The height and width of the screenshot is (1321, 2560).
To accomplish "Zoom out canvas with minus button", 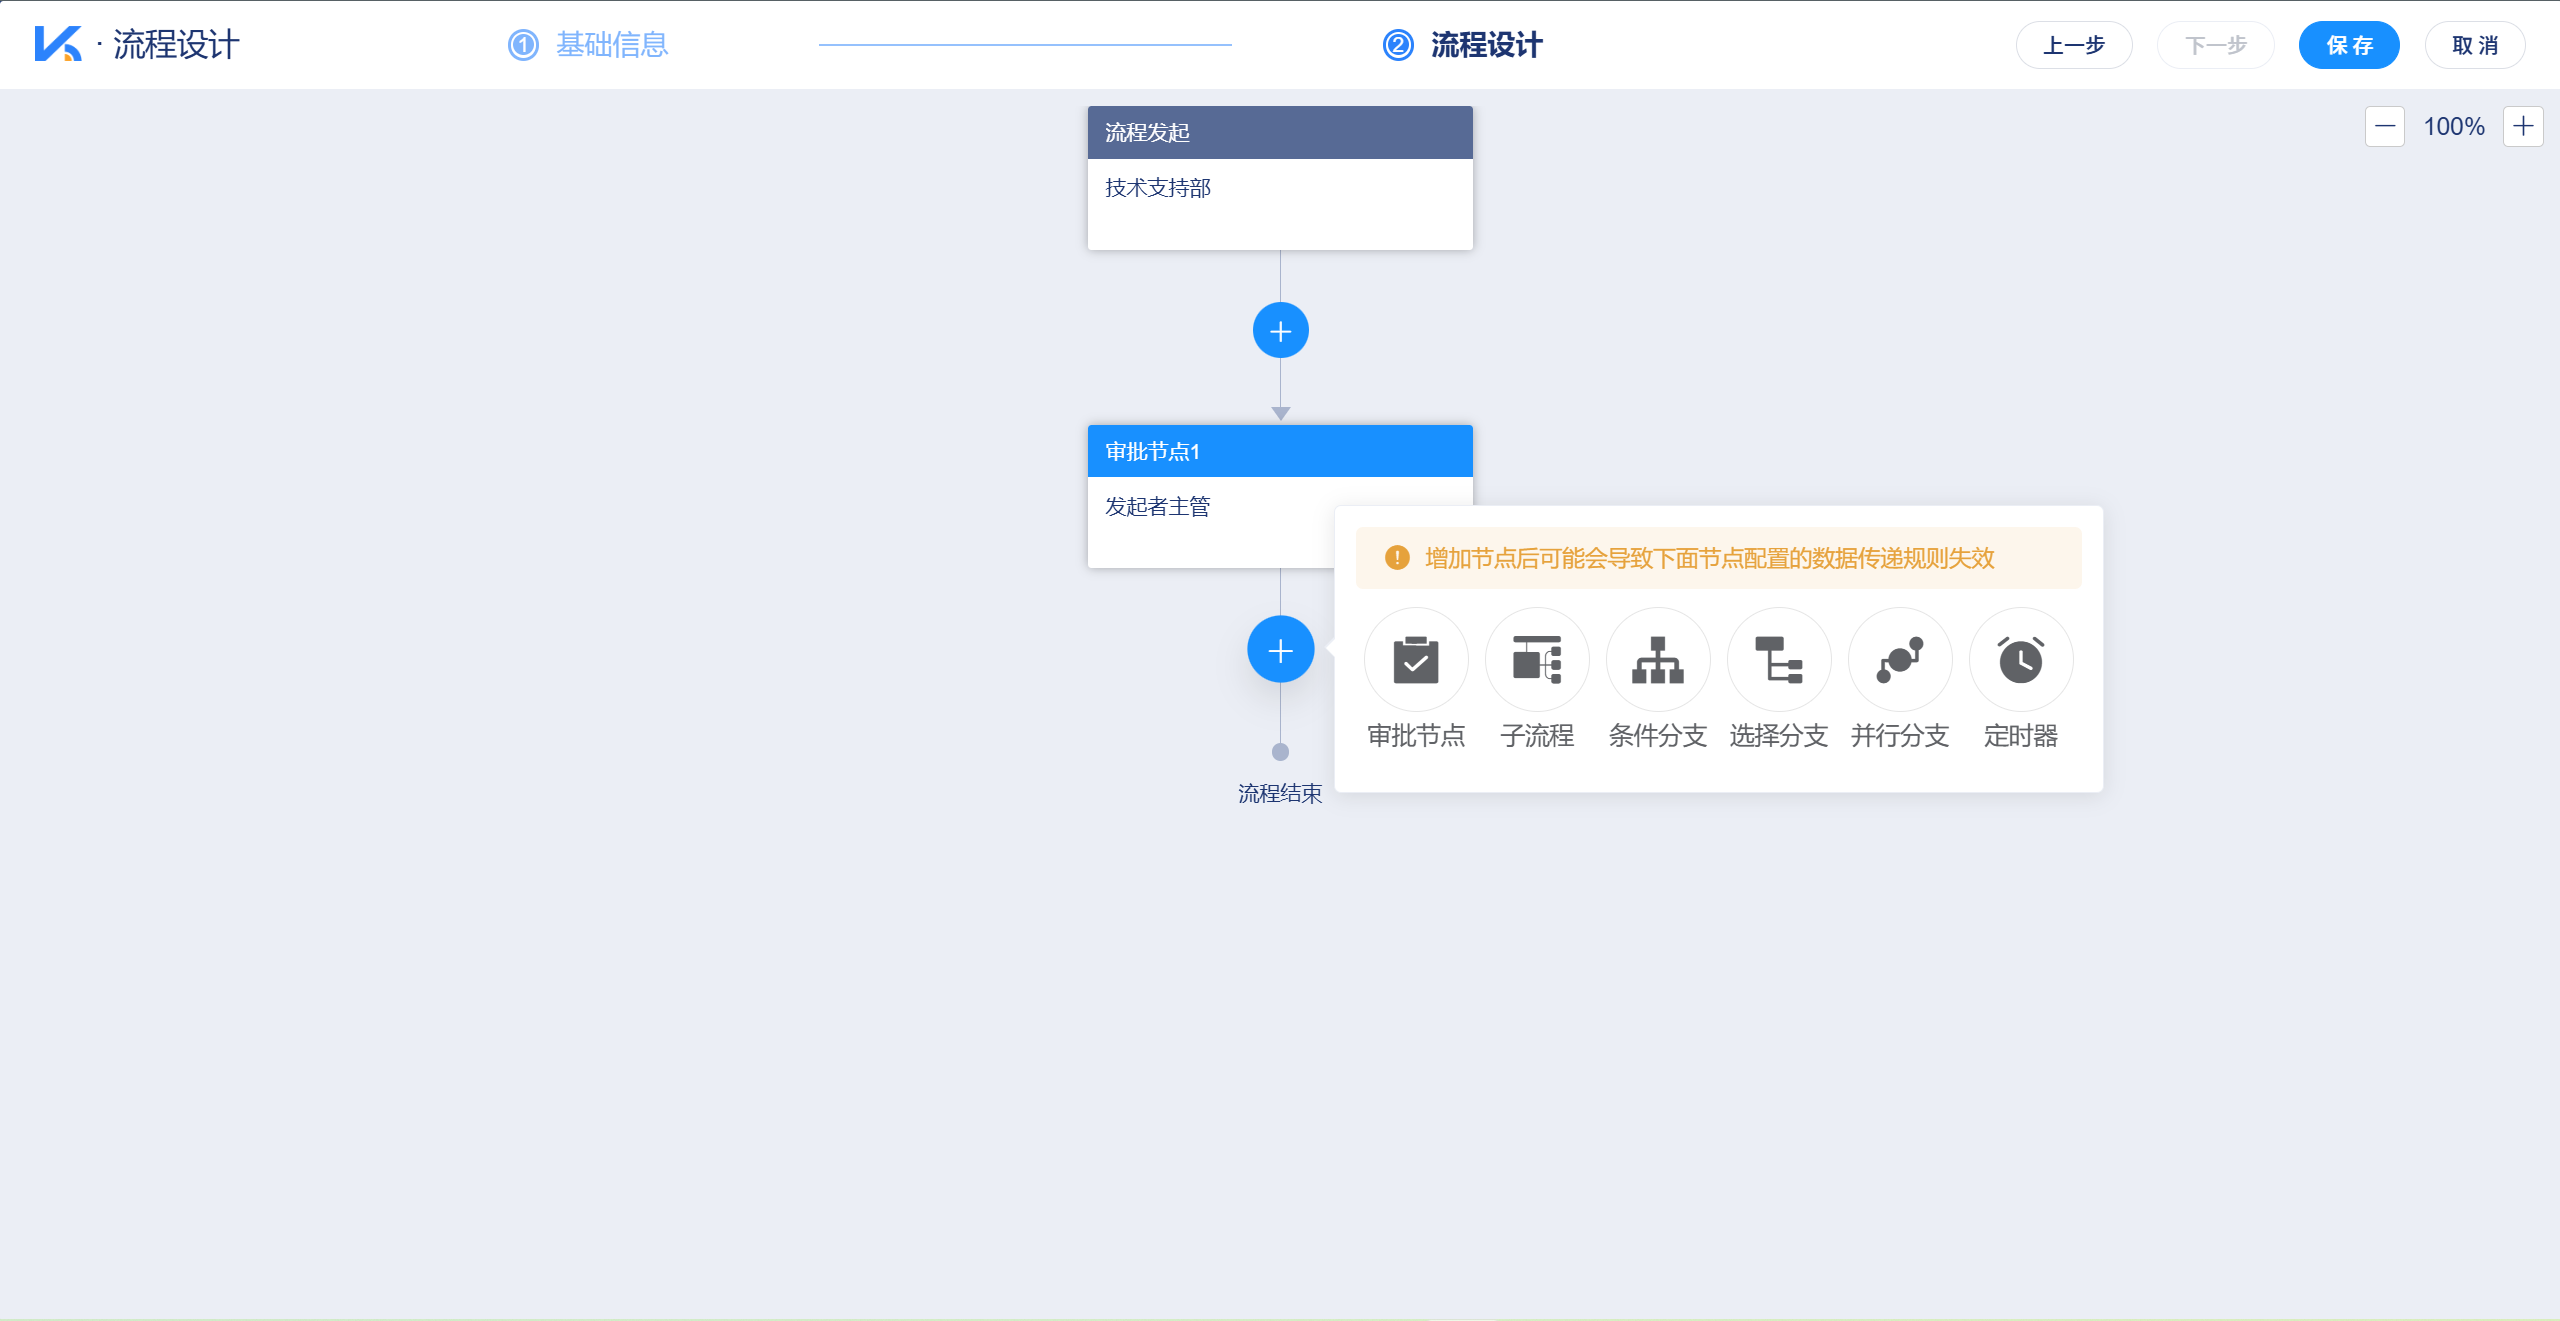I will 2385,127.
